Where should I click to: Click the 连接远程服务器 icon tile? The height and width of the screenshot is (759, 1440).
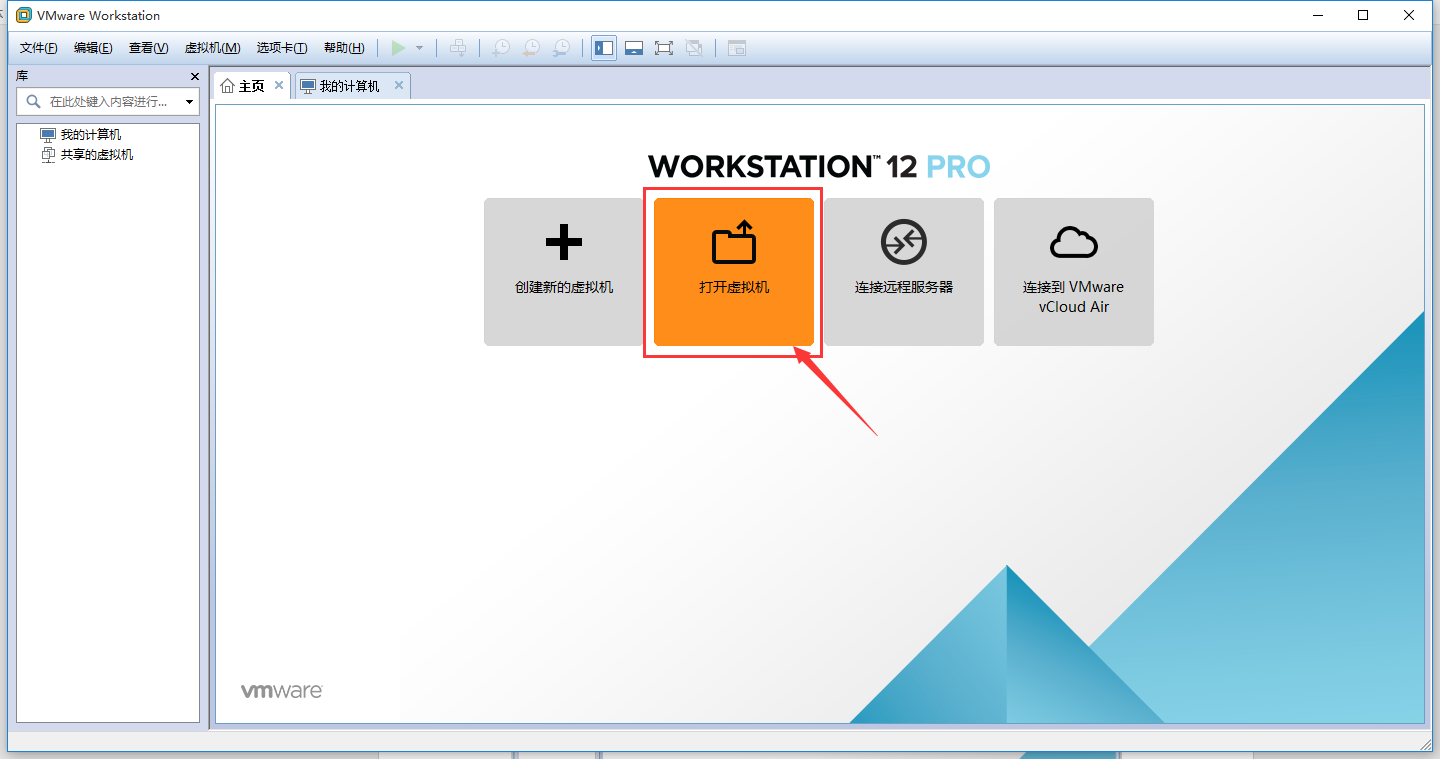pos(904,272)
